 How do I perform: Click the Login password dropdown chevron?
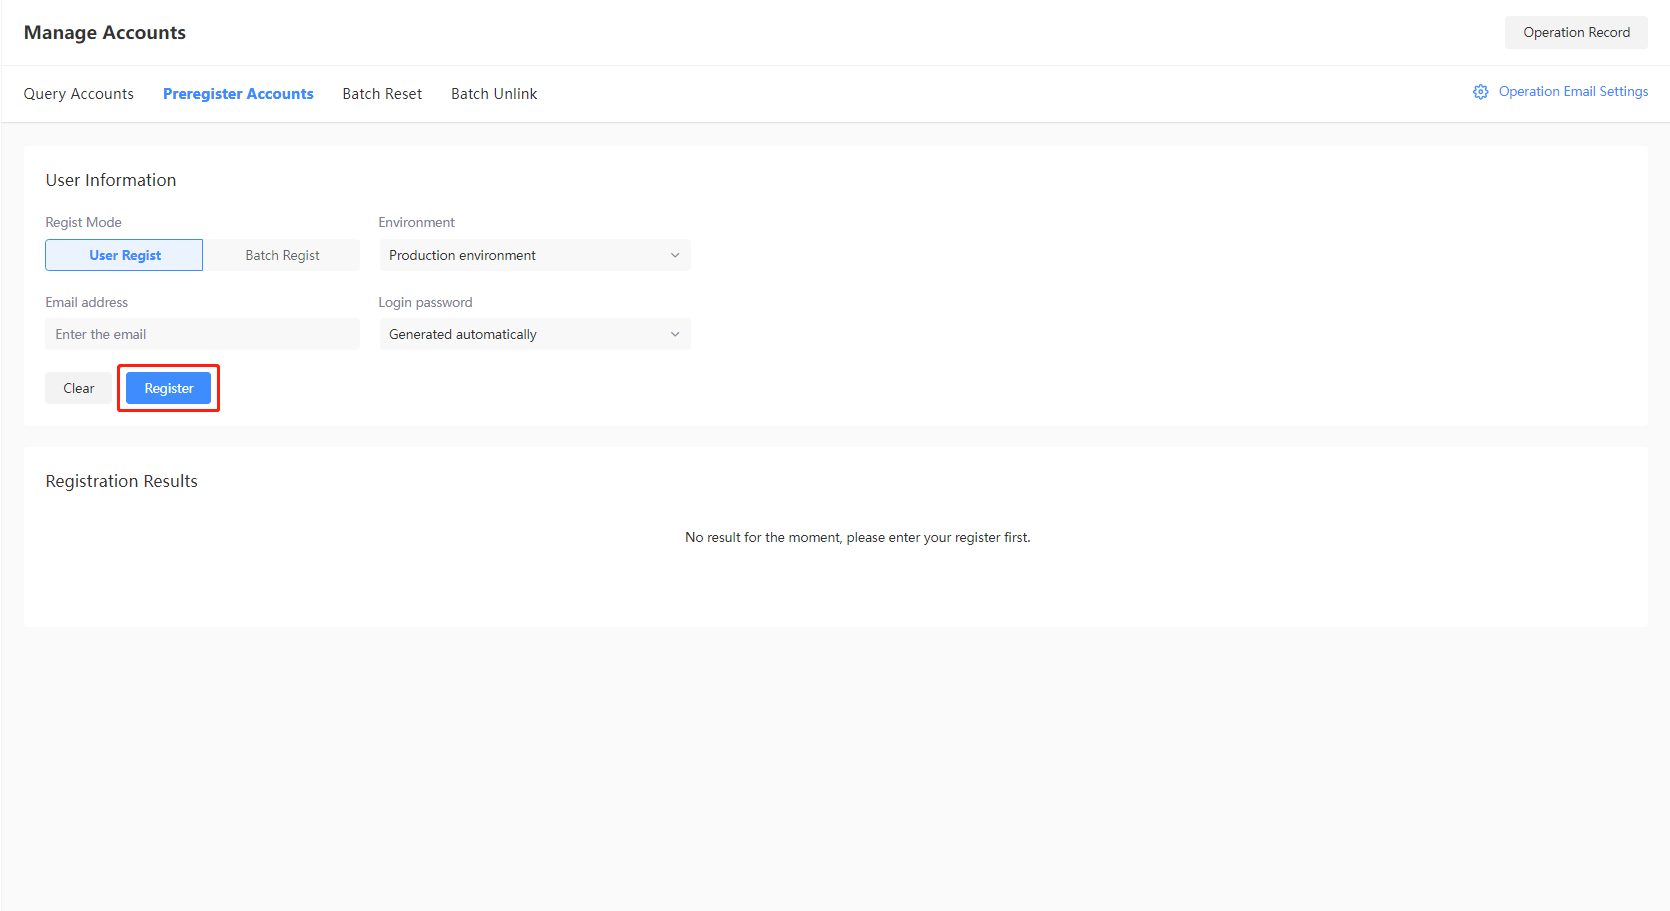point(676,334)
